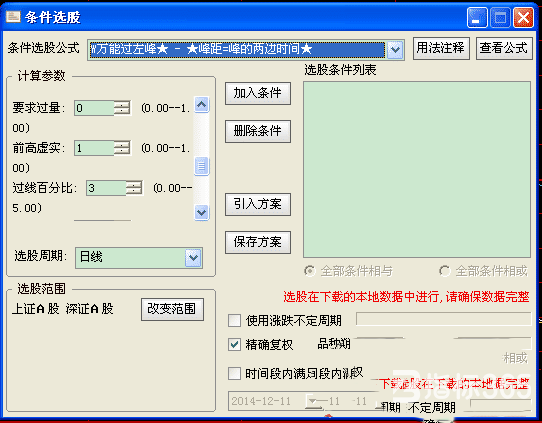Click the parameters scrollbar thumb
Image resolution: width=542 pixels, height=423 pixels.
(202, 166)
